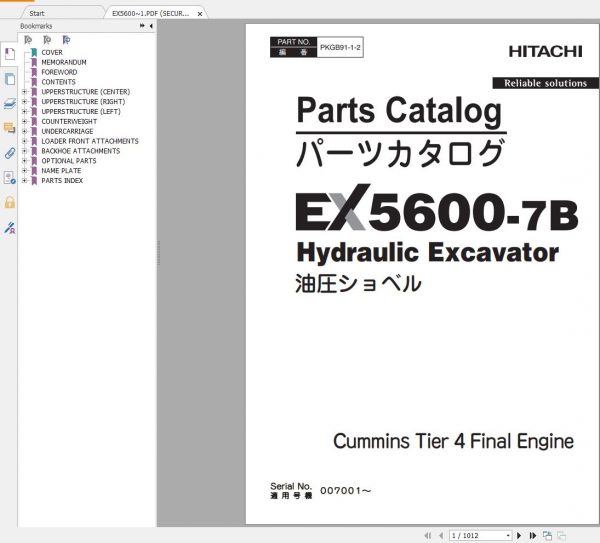The width and height of the screenshot is (600, 543).
Task: Click the Bookmarks panel title
Action: (36, 26)
